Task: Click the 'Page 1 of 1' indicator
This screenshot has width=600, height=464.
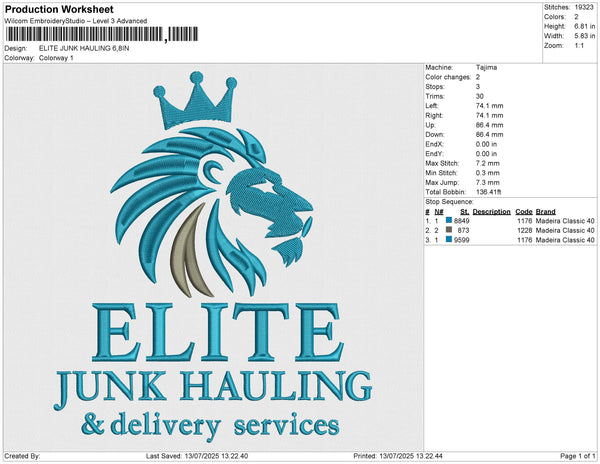Action: click(578, 456)
